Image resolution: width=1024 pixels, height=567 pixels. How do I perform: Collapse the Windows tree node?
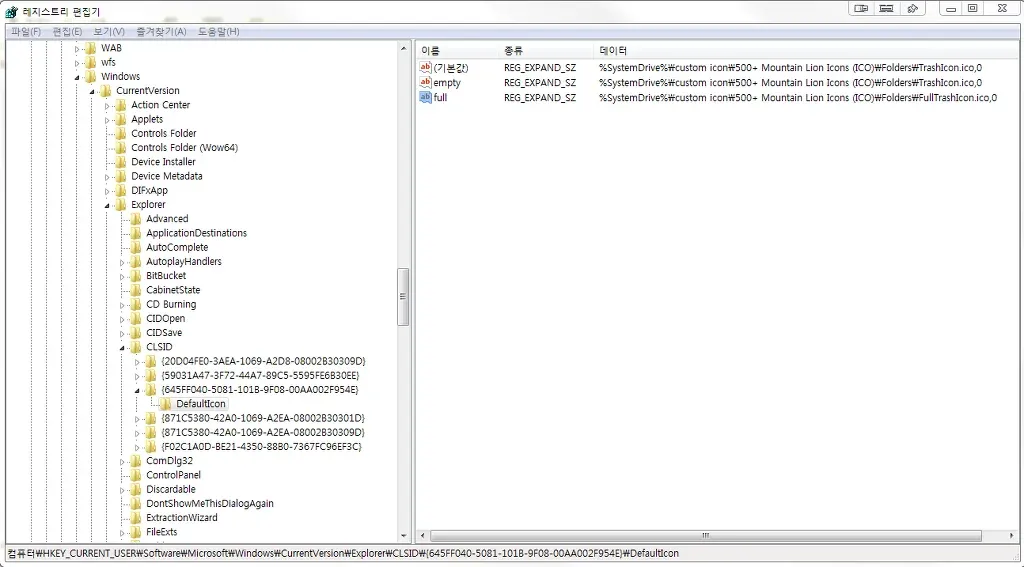pos(77,77)
